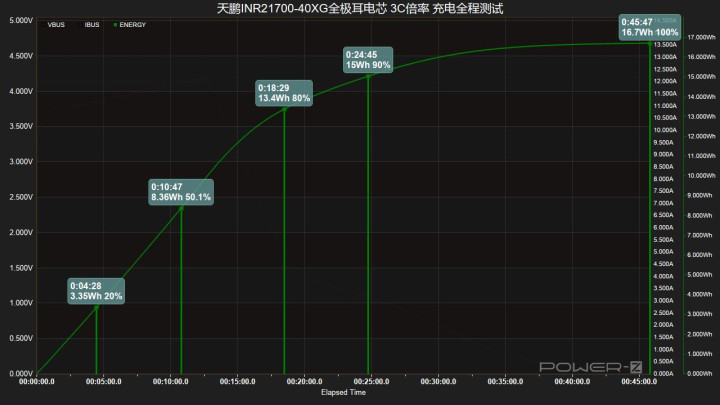The height and width of the screenshot is (405, 720).
Task: Click the 00:35:00.0 time tick label
Action: [x=505, y=382]
